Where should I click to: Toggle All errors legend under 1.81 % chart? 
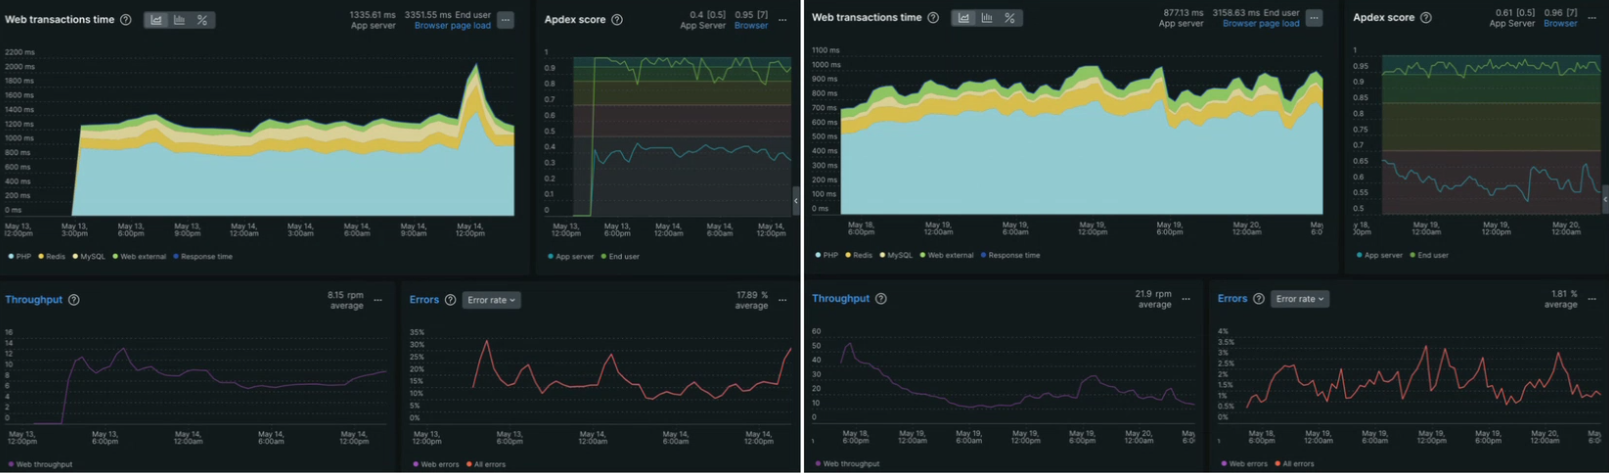[1294, 464]
